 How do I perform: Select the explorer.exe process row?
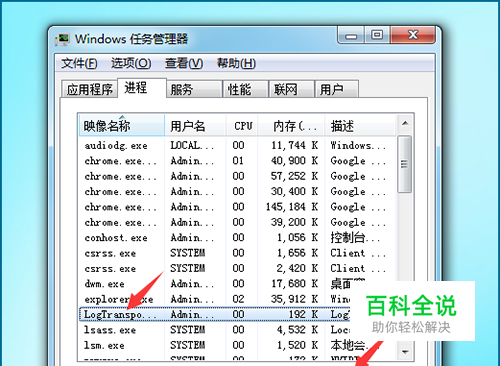click(x=215, y=299)
